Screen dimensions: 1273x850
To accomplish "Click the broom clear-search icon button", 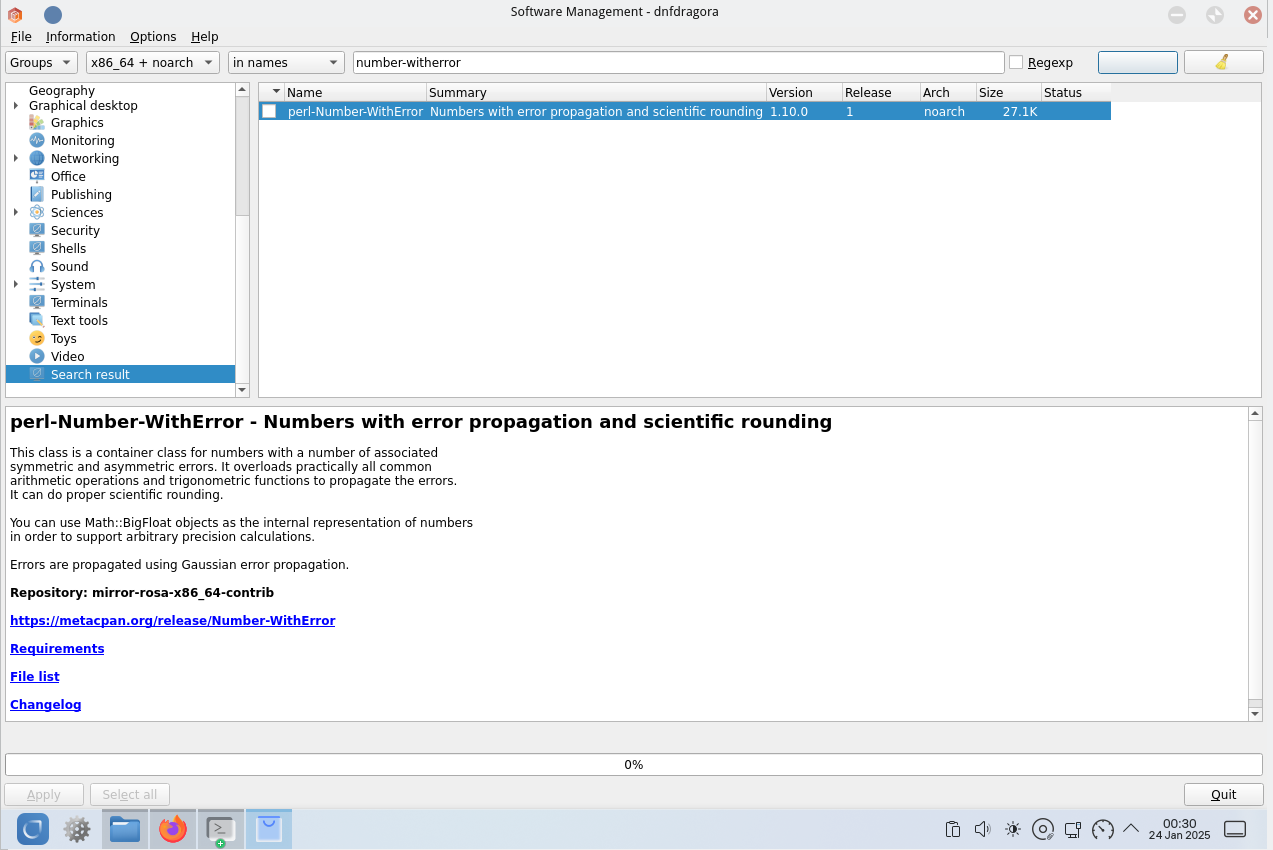I will pyautogui.click(x=1223, y=62).
